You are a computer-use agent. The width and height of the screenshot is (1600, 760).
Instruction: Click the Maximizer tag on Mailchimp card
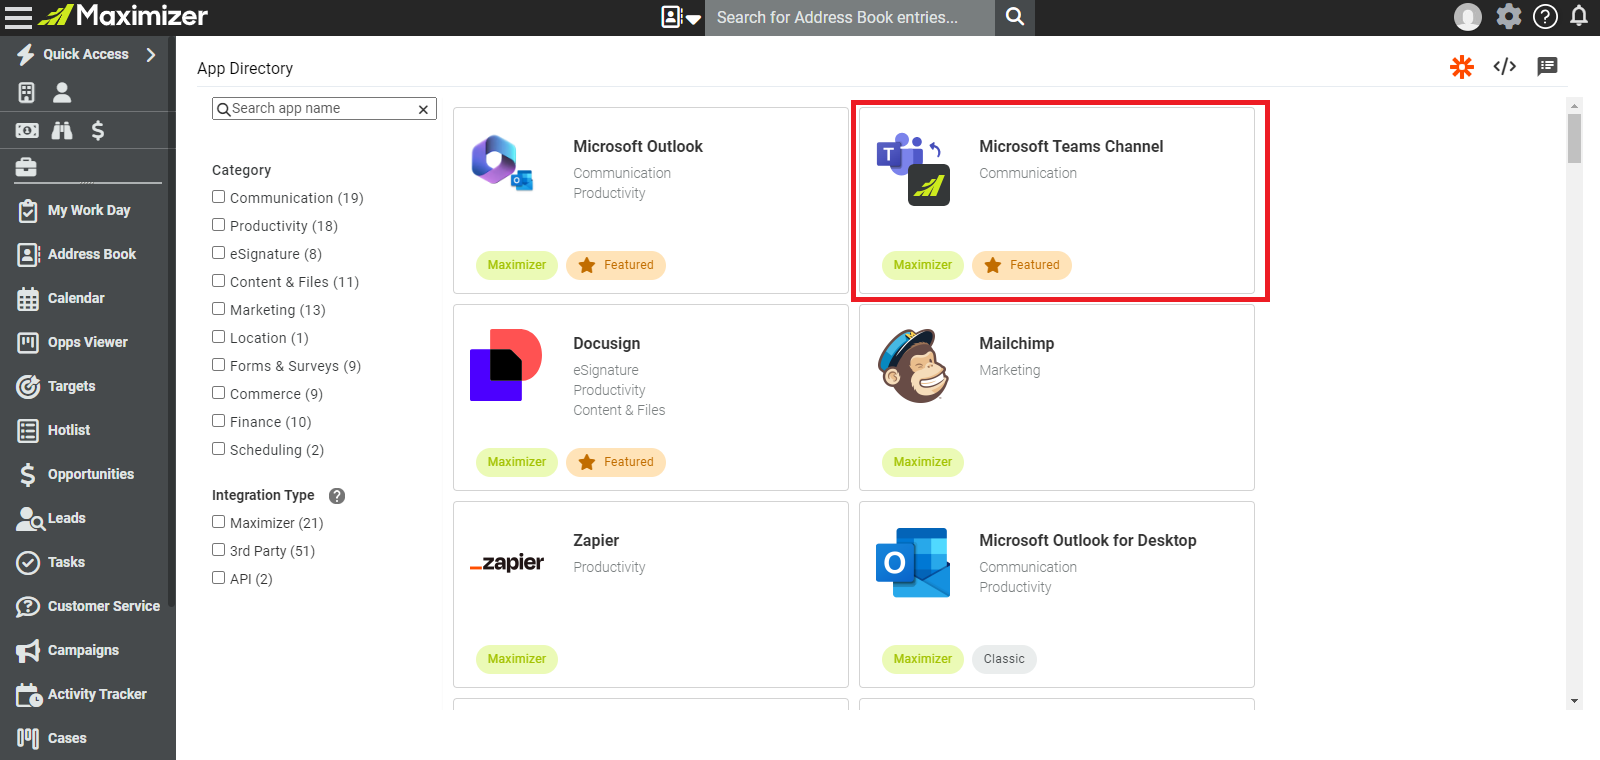point(922,462)
